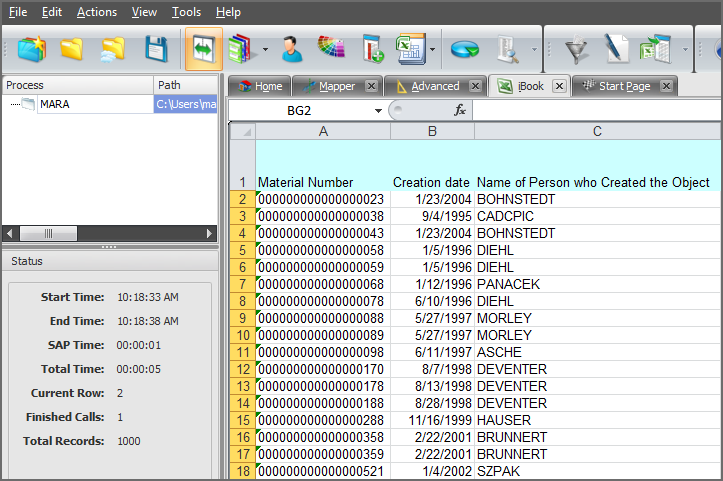723x481 pixels.
Task: Click the stacked books toolbar icon
Action: [x=241, y=48]
